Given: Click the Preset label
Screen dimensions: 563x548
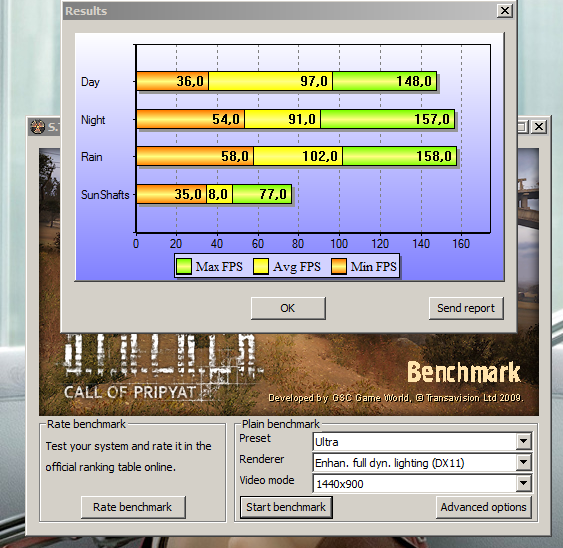Looking at the screenshot, I should pos(255,438).
